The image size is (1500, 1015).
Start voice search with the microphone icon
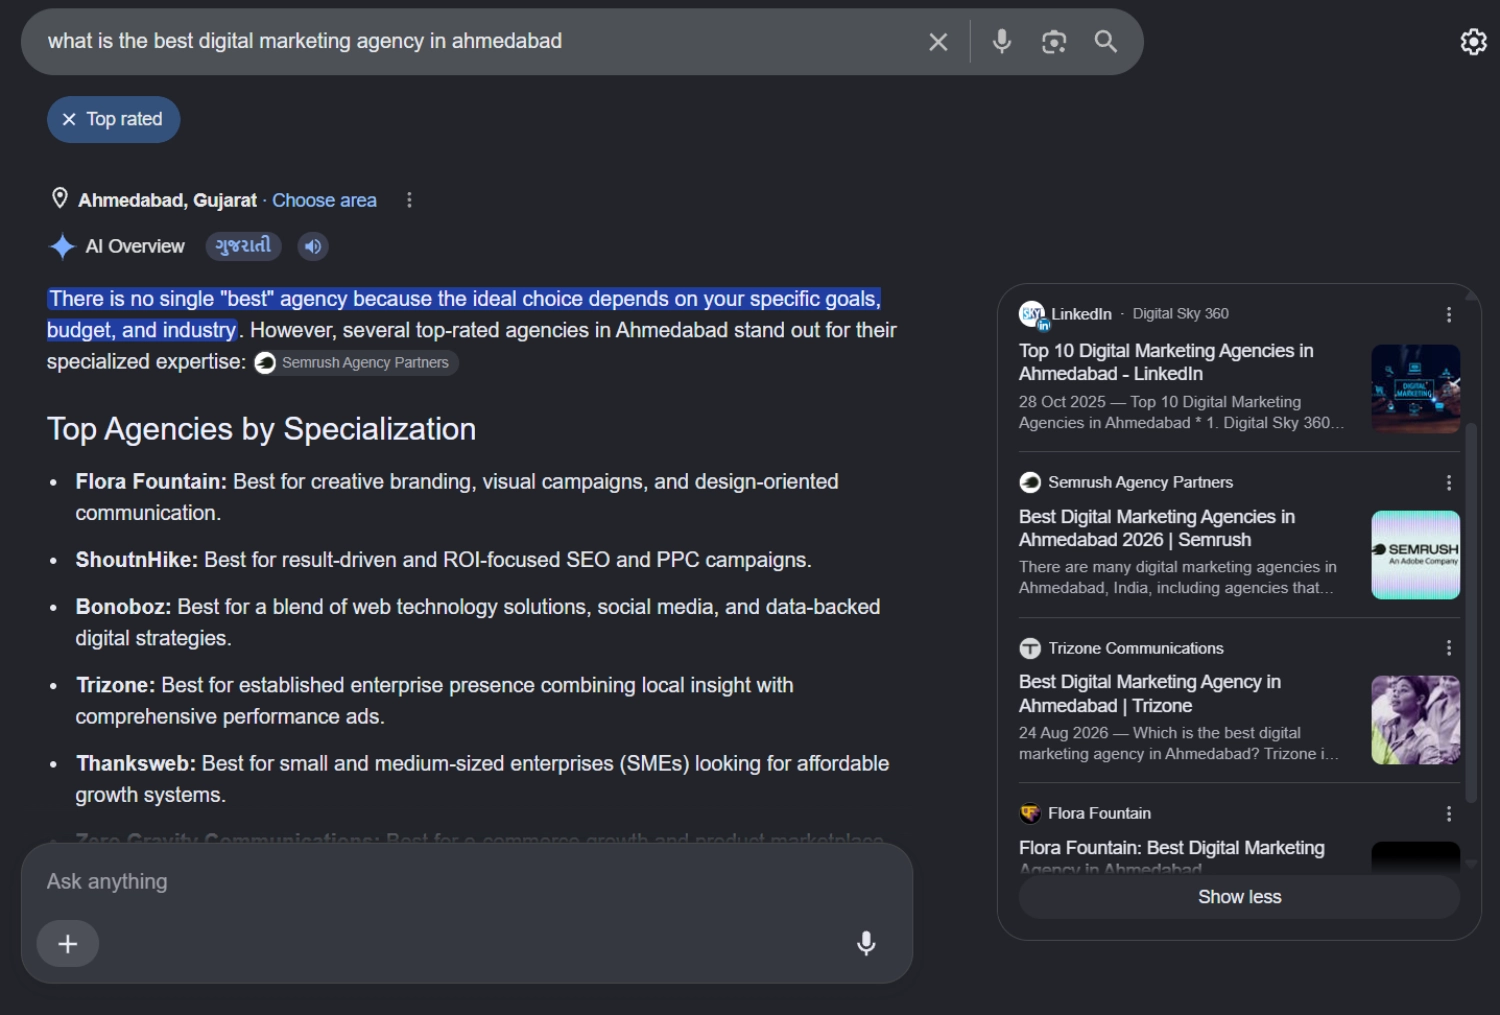tap(1001, 41)
